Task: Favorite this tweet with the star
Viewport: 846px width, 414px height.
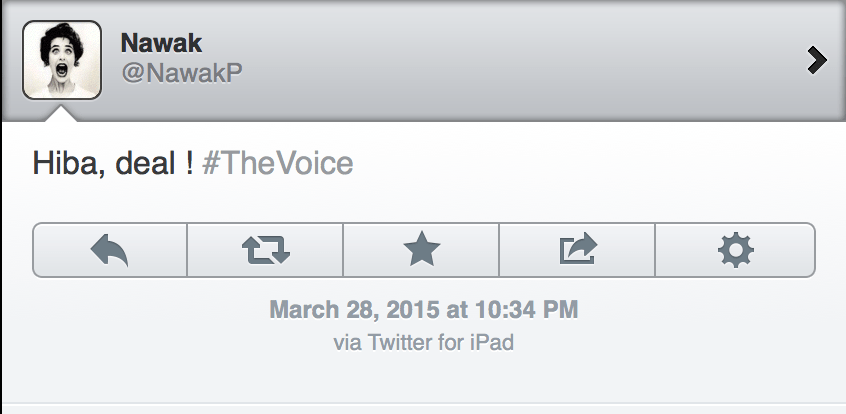Action: pos(421,249)
